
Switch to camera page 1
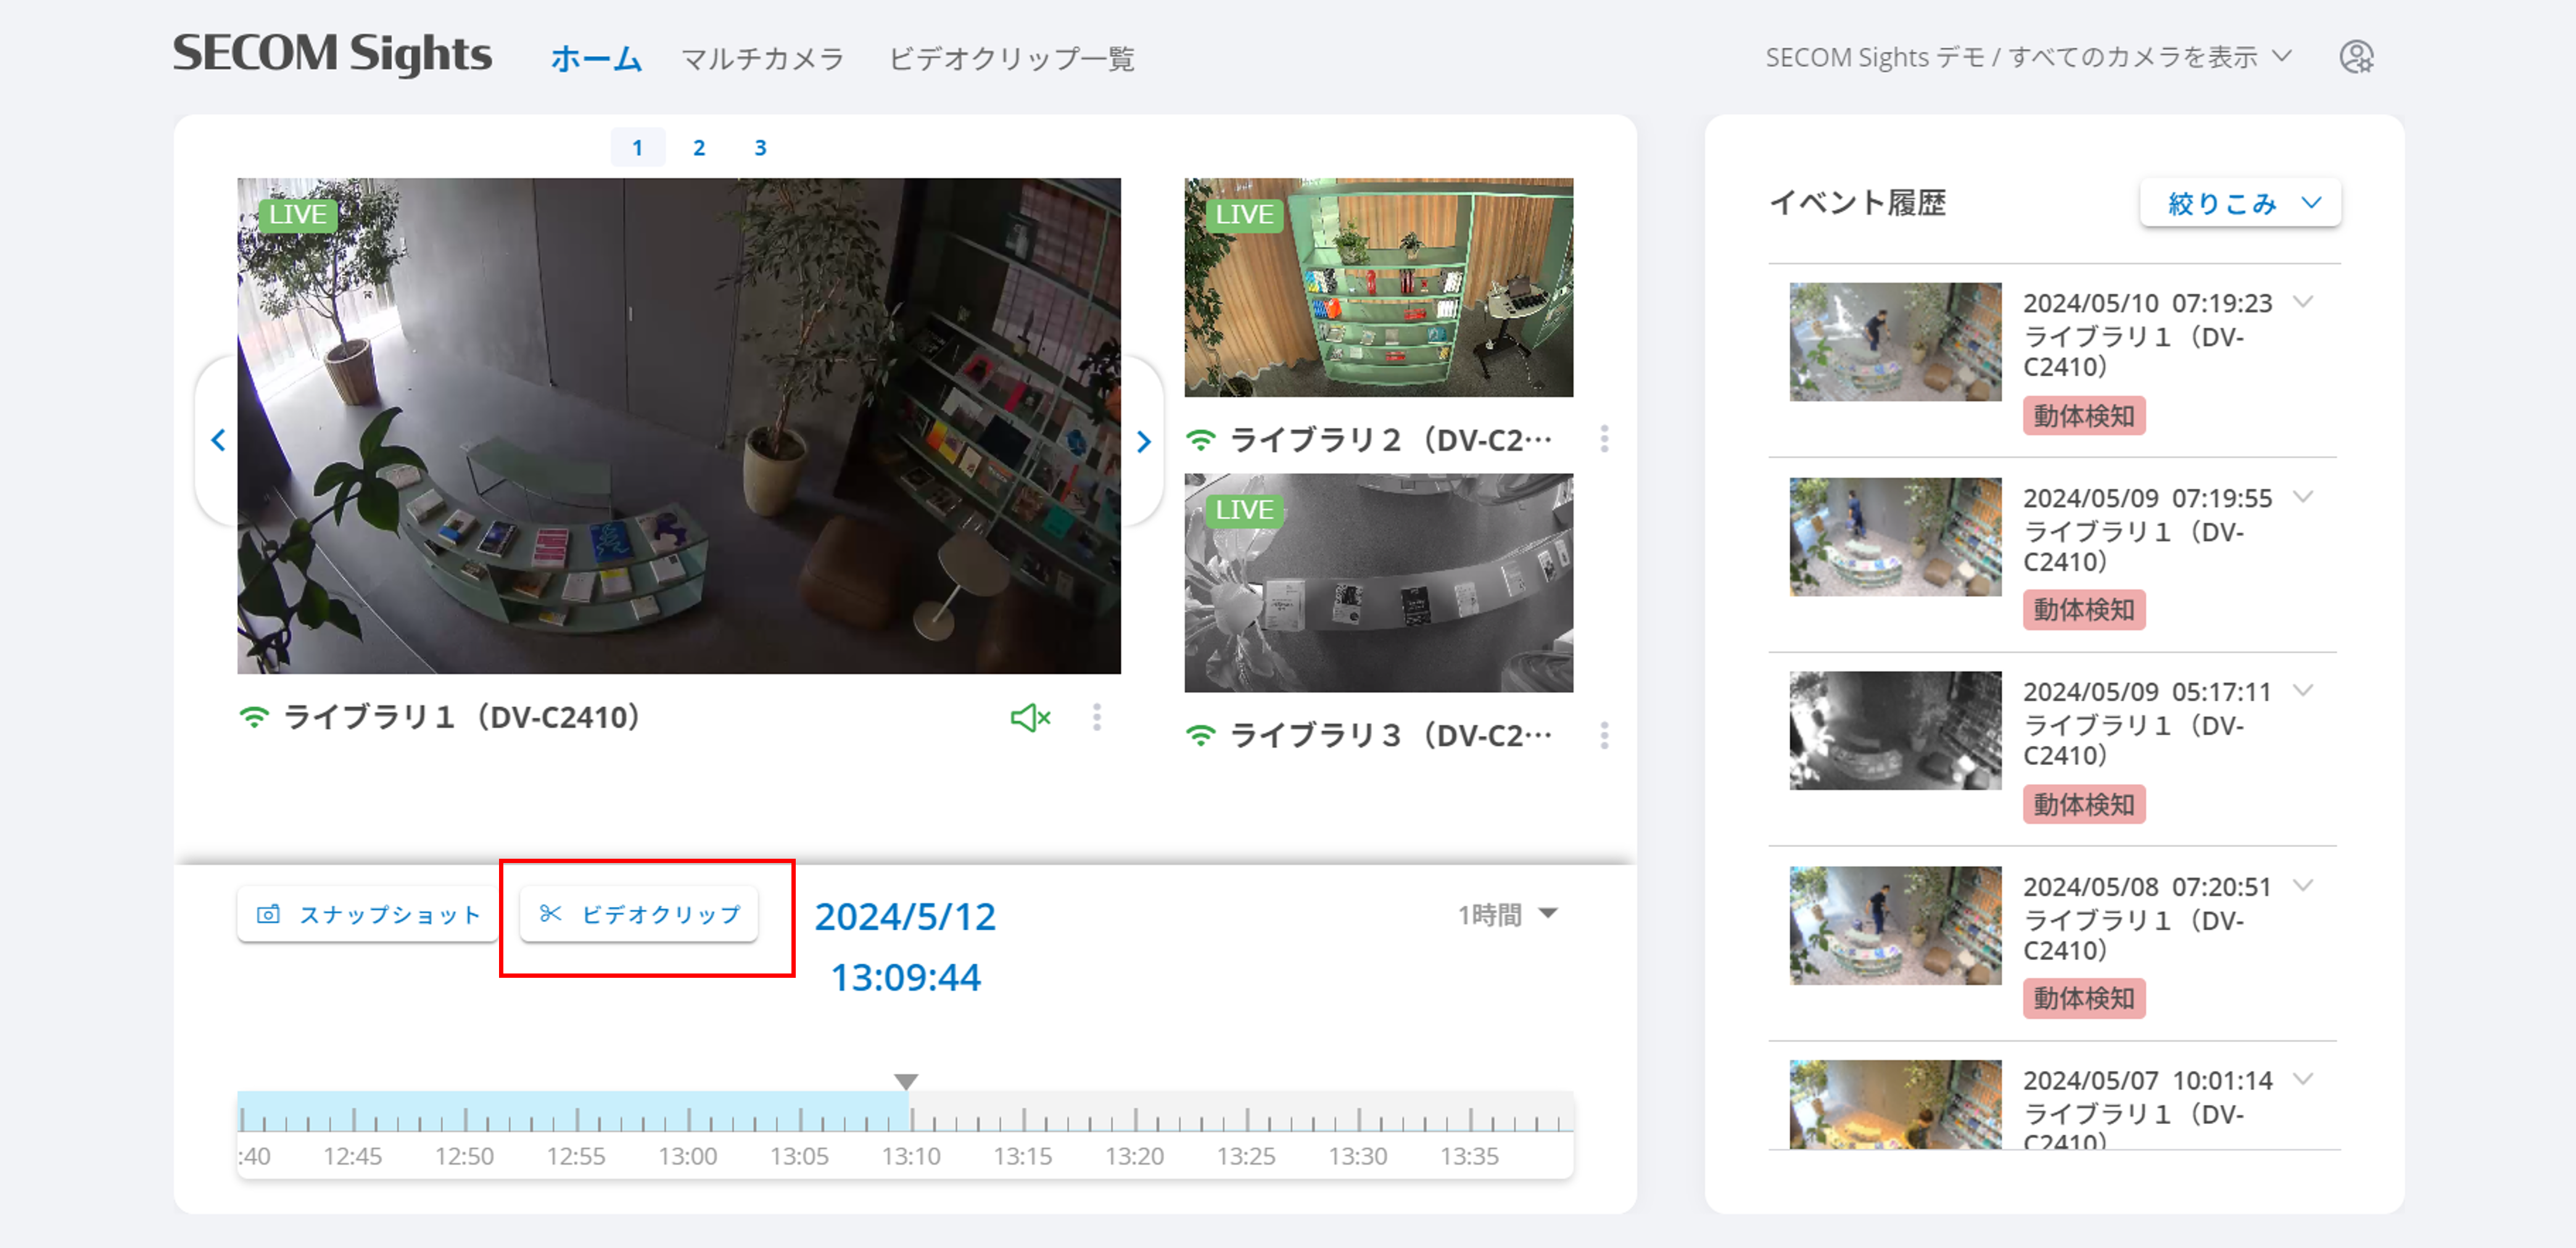637,148
